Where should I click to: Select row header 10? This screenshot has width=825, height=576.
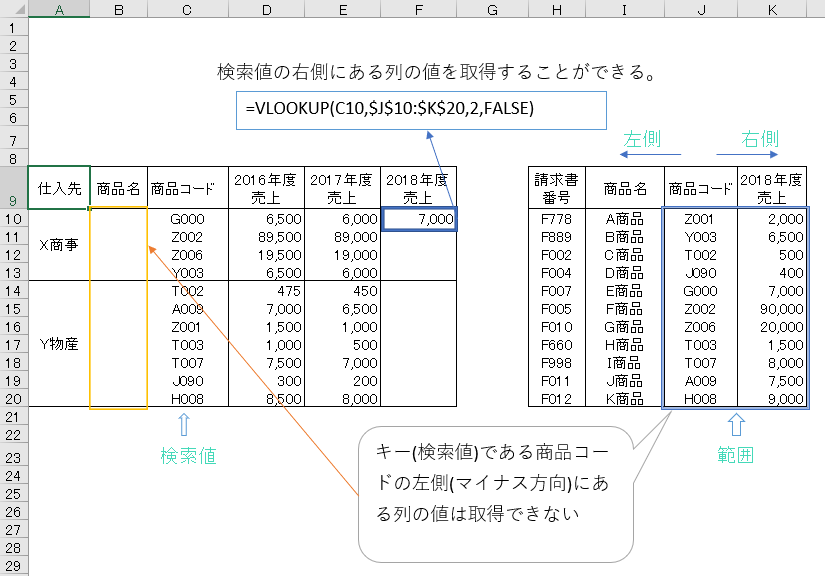[x=14, y=219]
